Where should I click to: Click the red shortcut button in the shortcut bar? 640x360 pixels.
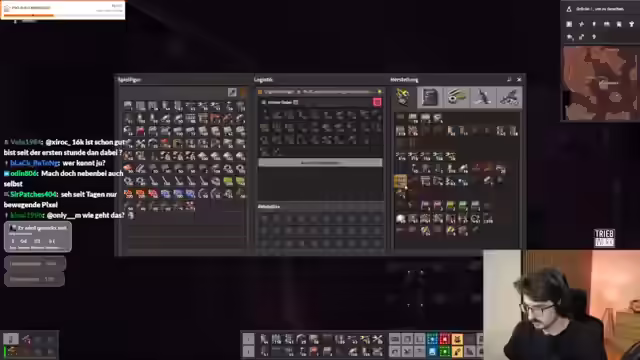pos(444,339)
